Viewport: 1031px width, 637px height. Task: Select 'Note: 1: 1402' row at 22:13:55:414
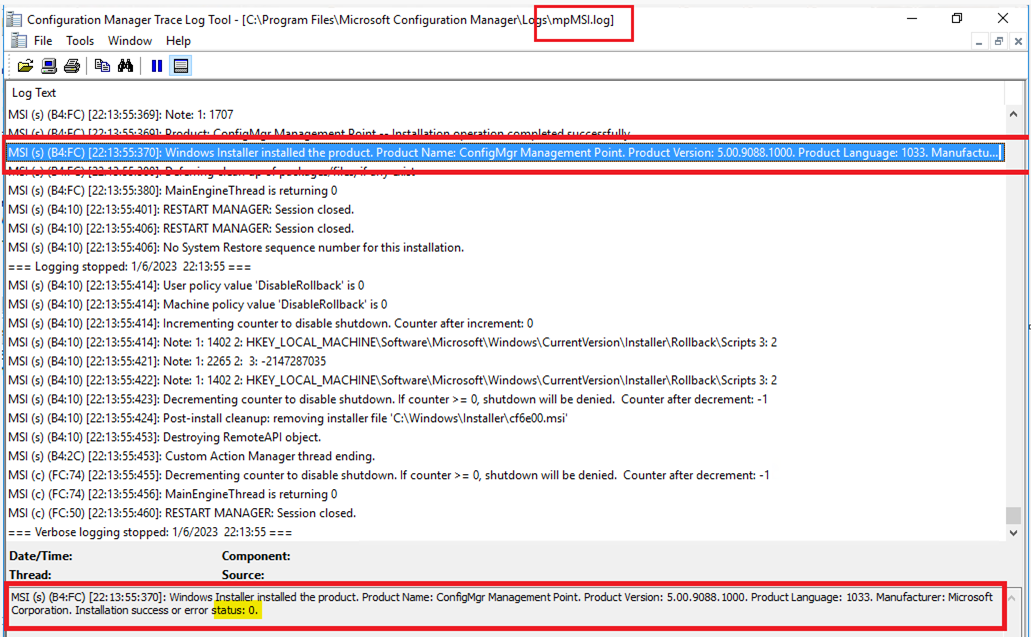(506, 342)
